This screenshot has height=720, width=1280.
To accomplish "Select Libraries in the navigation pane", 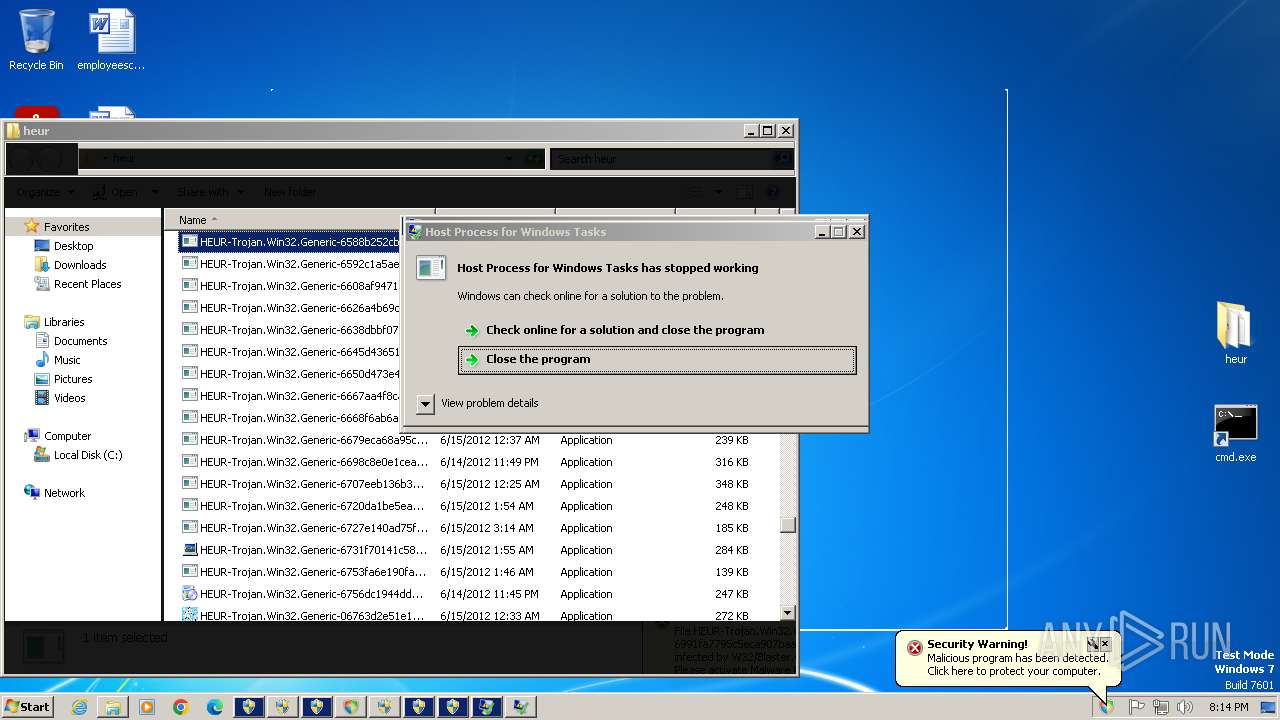I will coord(63,322).
